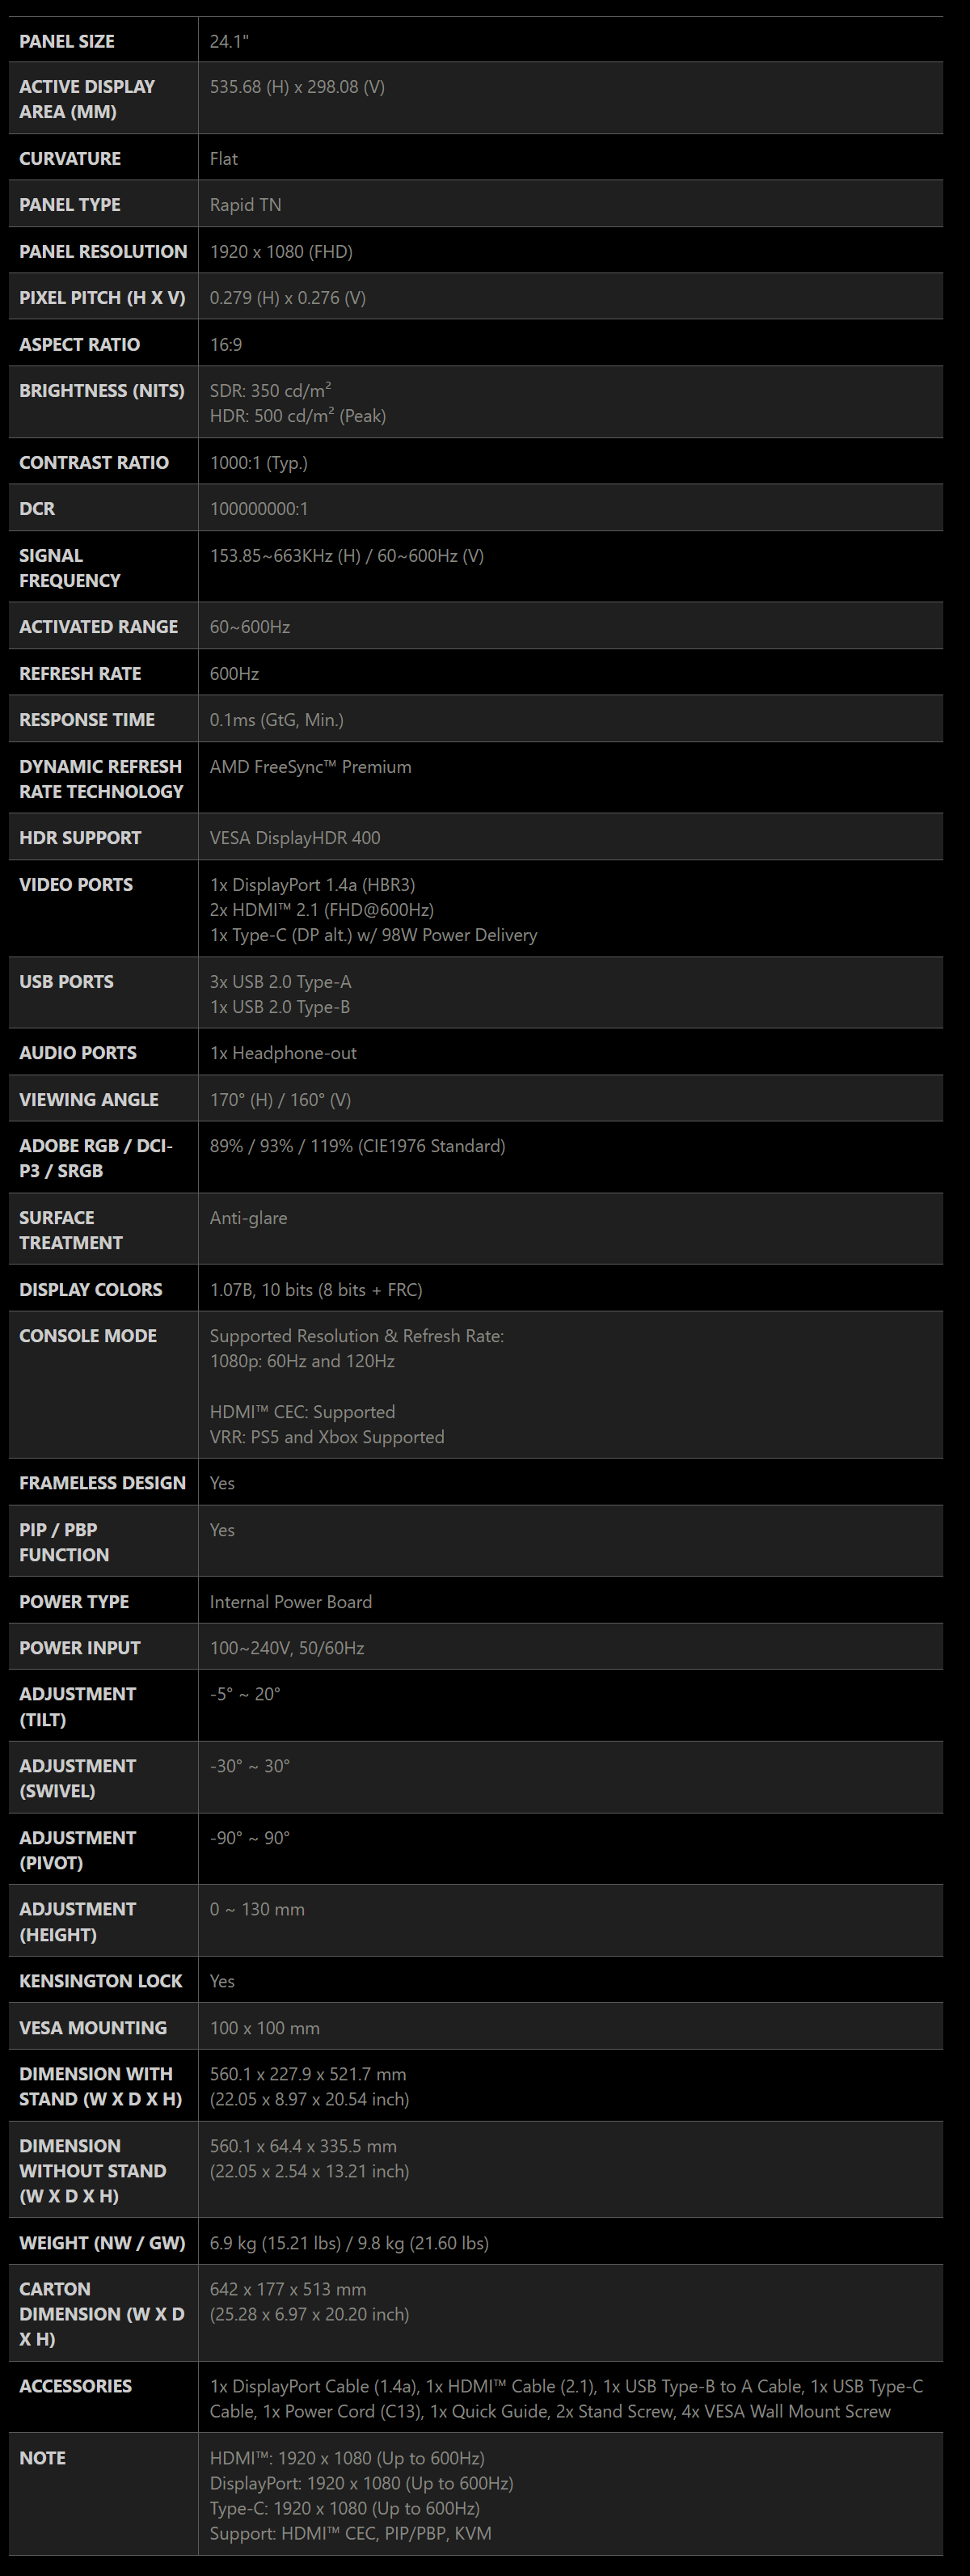Click the DCR row label
Image resolution: width=970 pixels, height=2576 pixels.
37,509
